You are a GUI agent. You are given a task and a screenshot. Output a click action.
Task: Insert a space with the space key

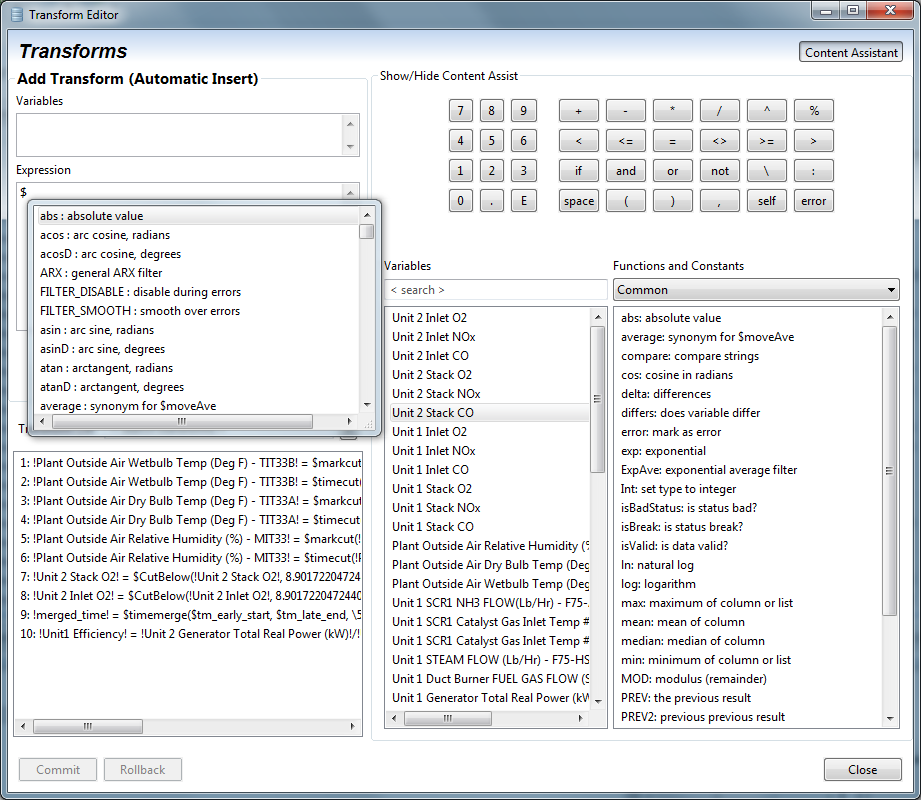coord(578,201)
